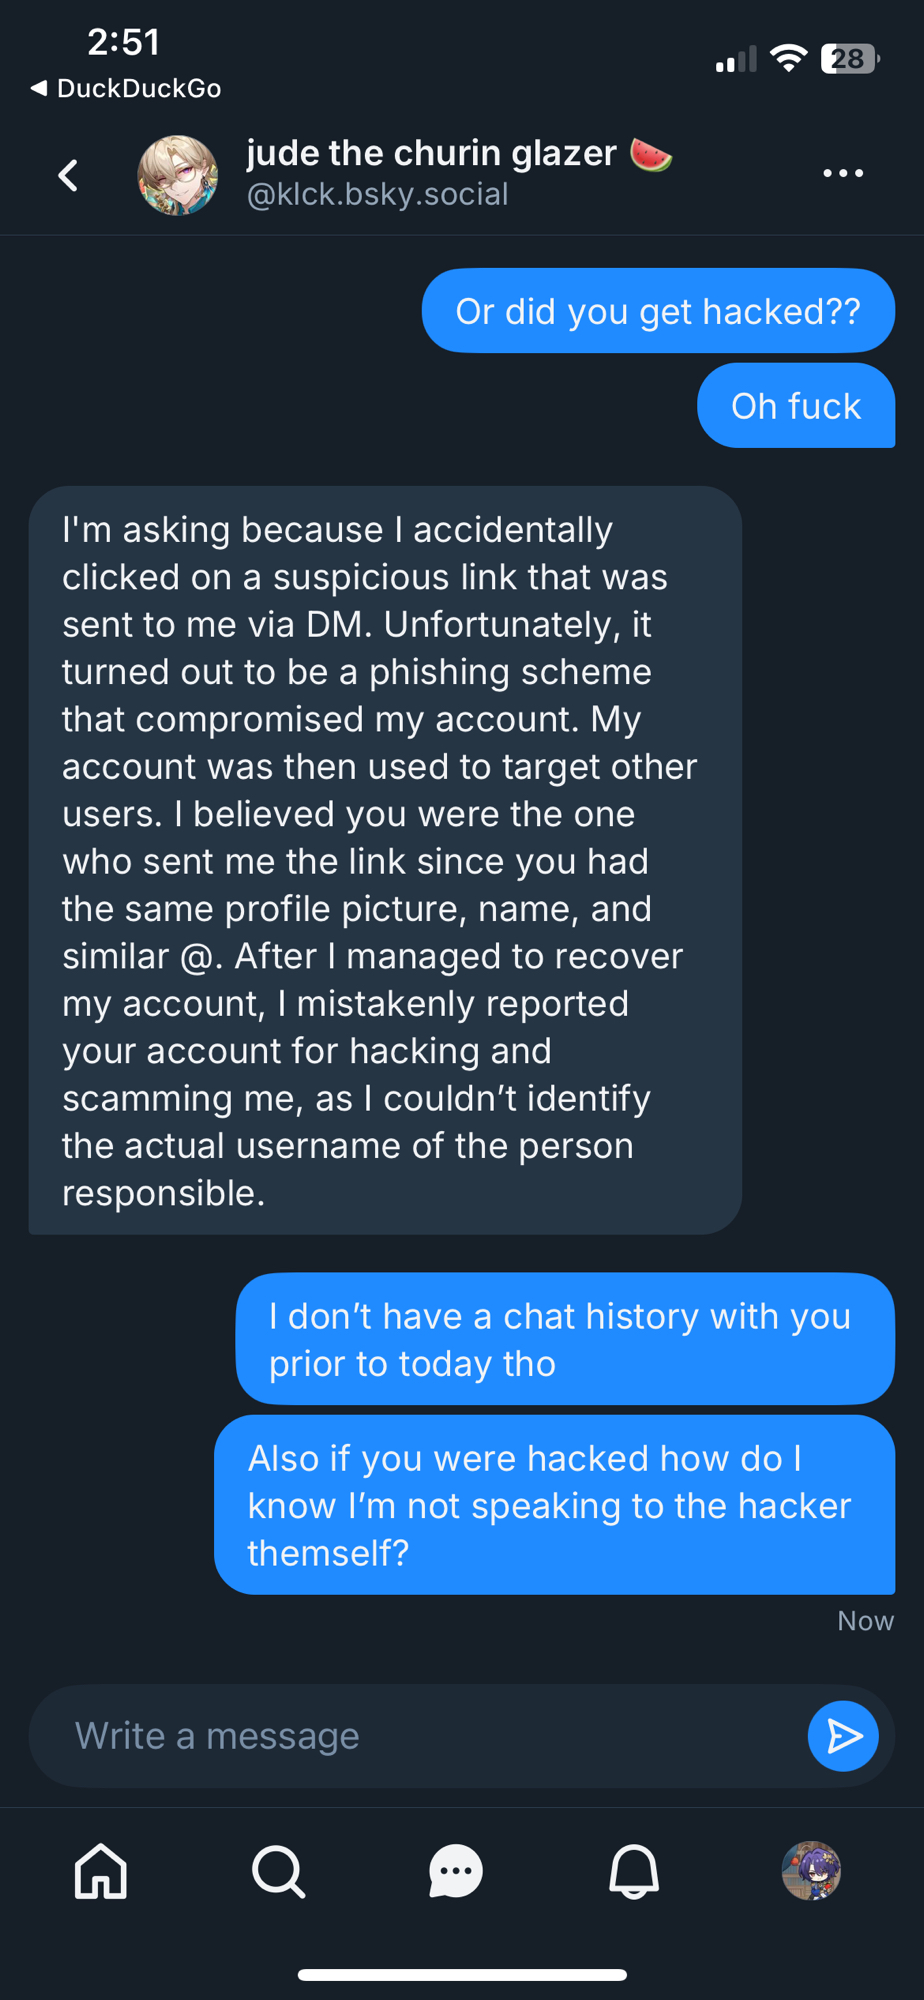
Task: Tap the battery indicator in status bar
Action: 849,59
